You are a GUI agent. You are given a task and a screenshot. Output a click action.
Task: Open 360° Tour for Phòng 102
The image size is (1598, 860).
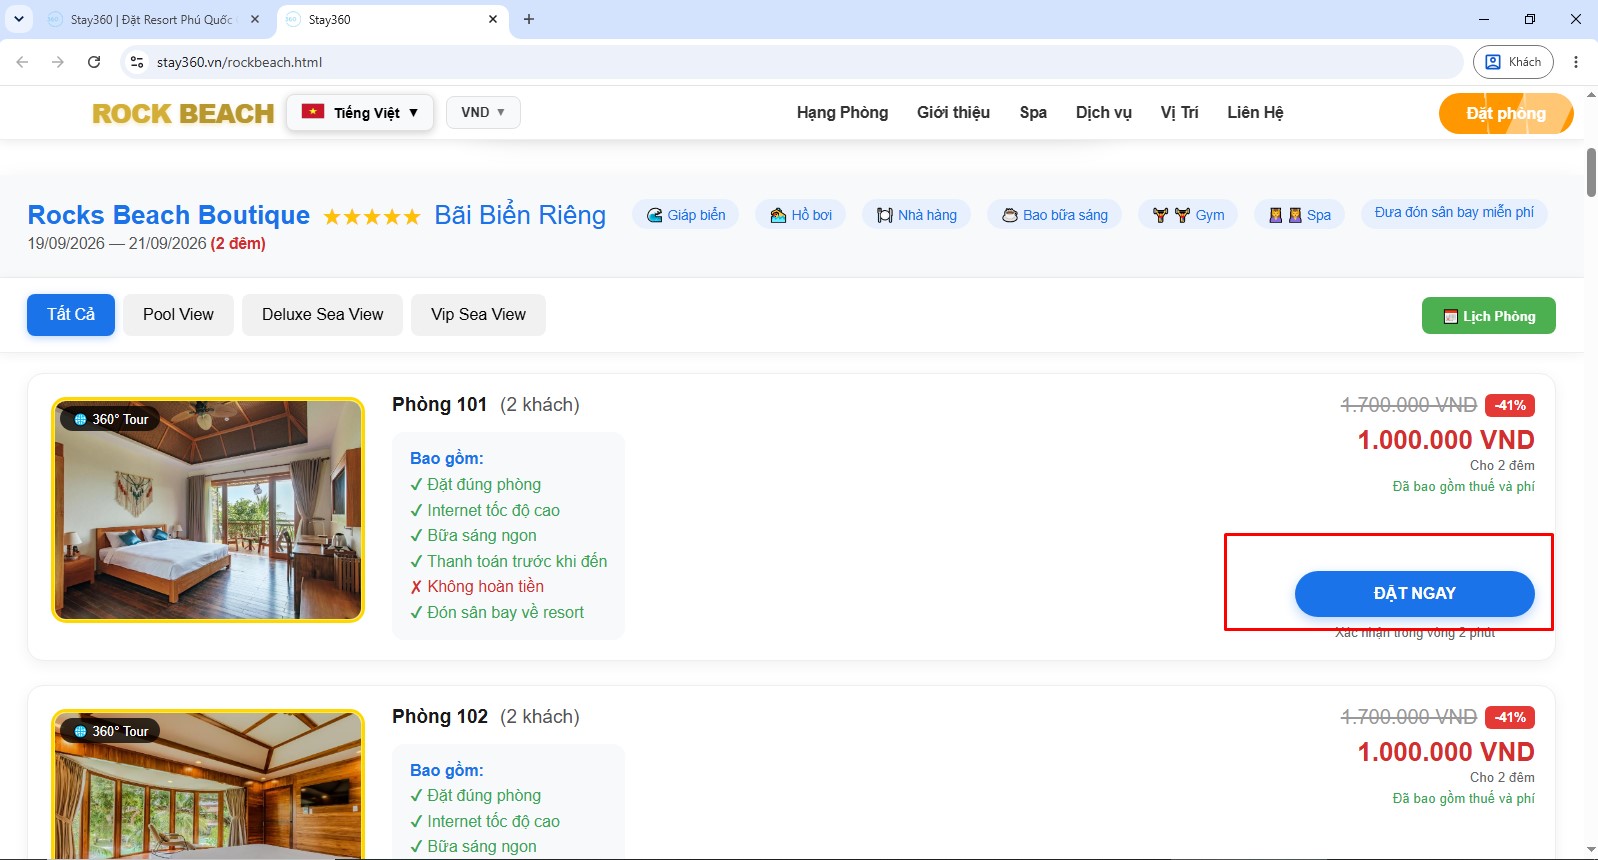(111, 732)
